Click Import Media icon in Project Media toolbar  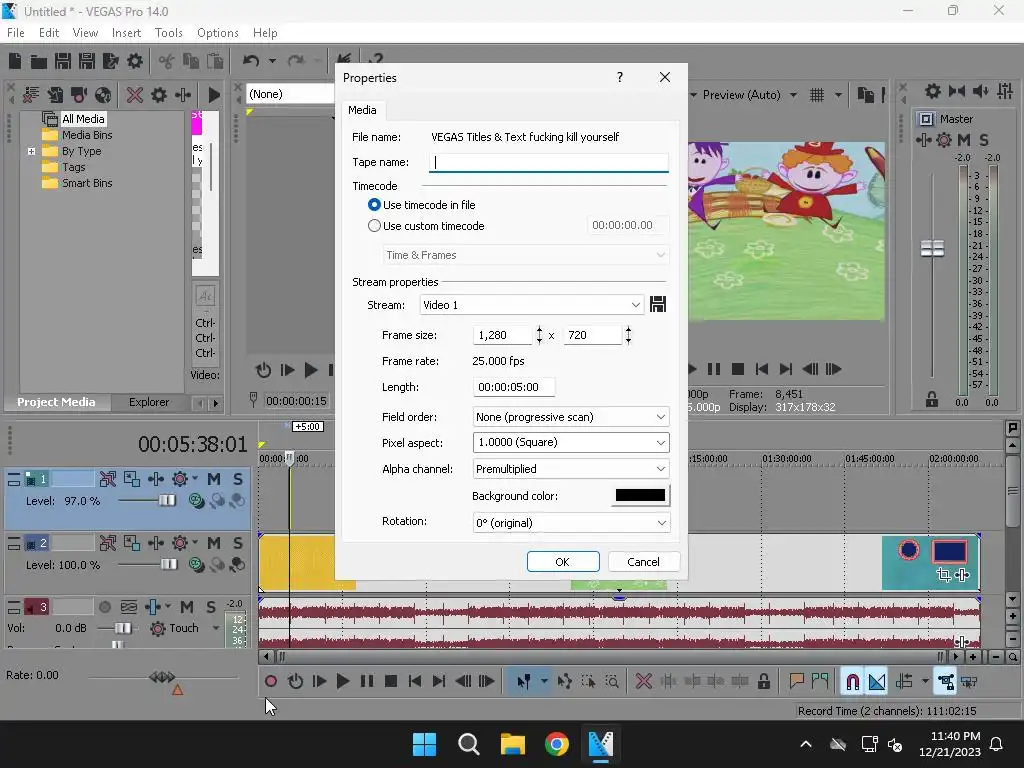55,95
